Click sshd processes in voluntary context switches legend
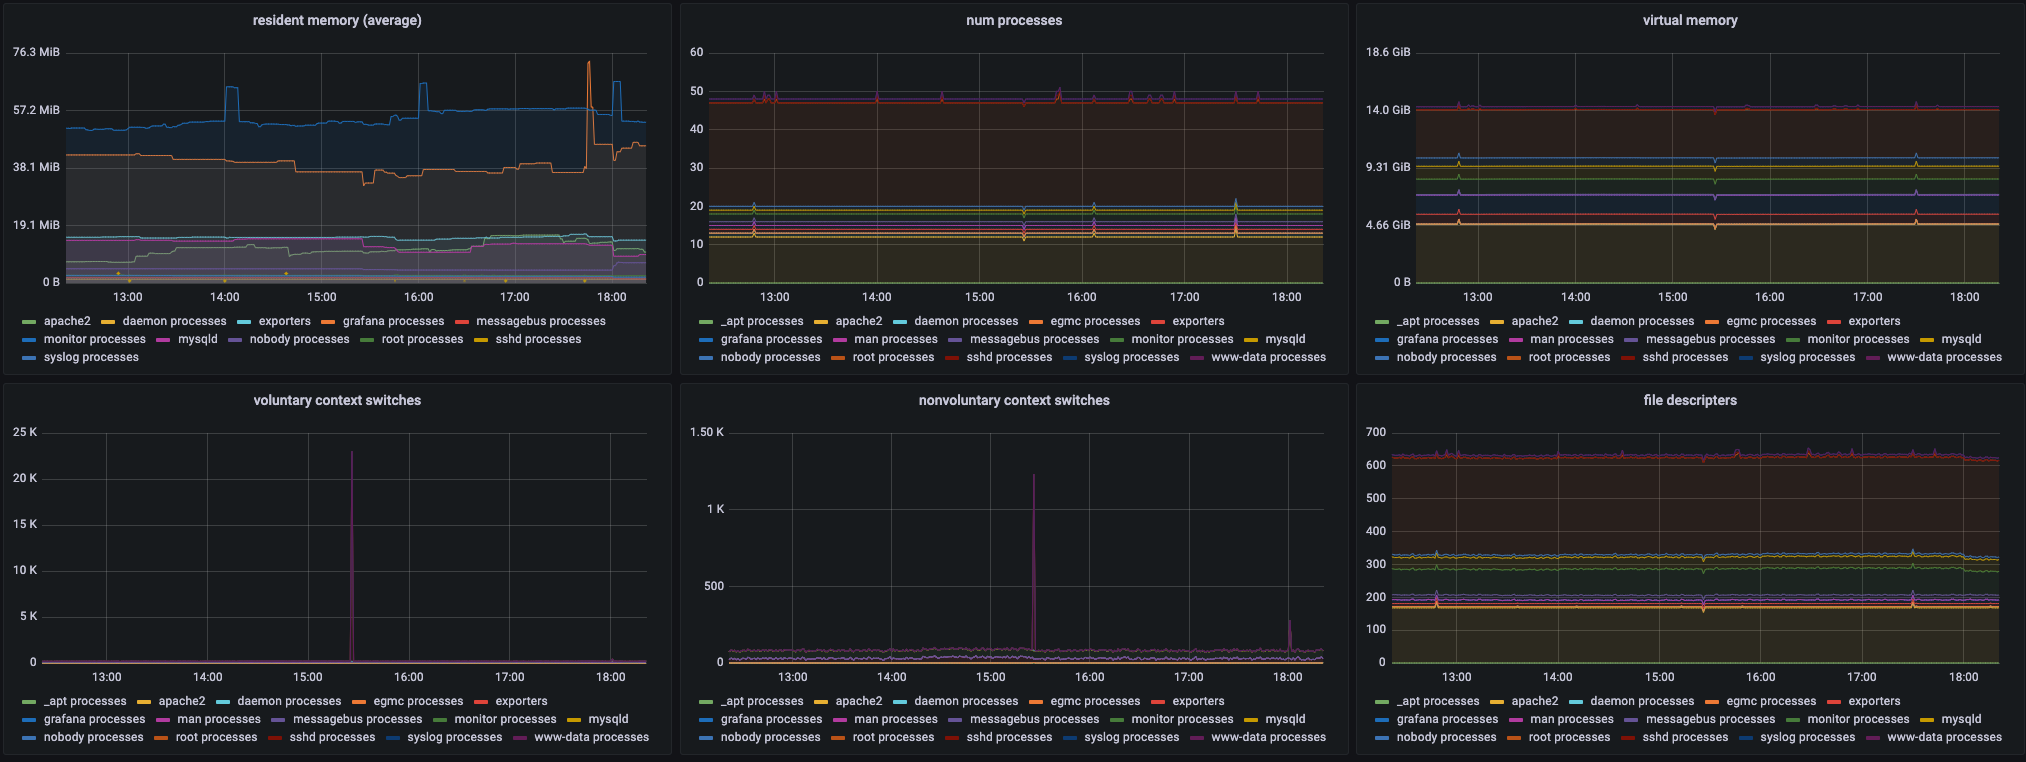The image size is (2026, 762). (x=332, y=737)
